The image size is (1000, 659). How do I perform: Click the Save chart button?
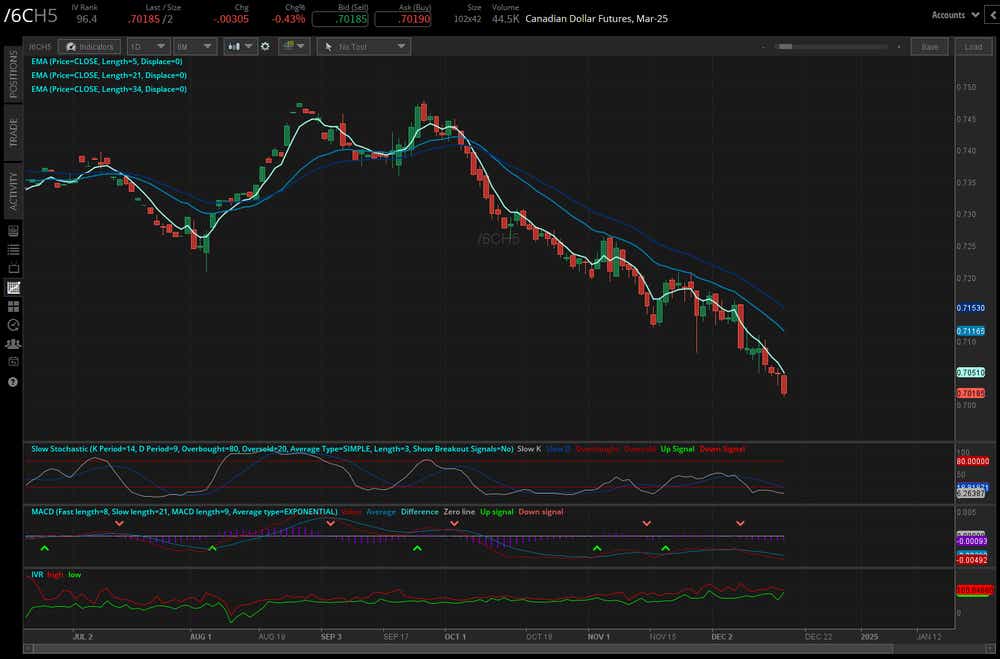pos(930,46)
